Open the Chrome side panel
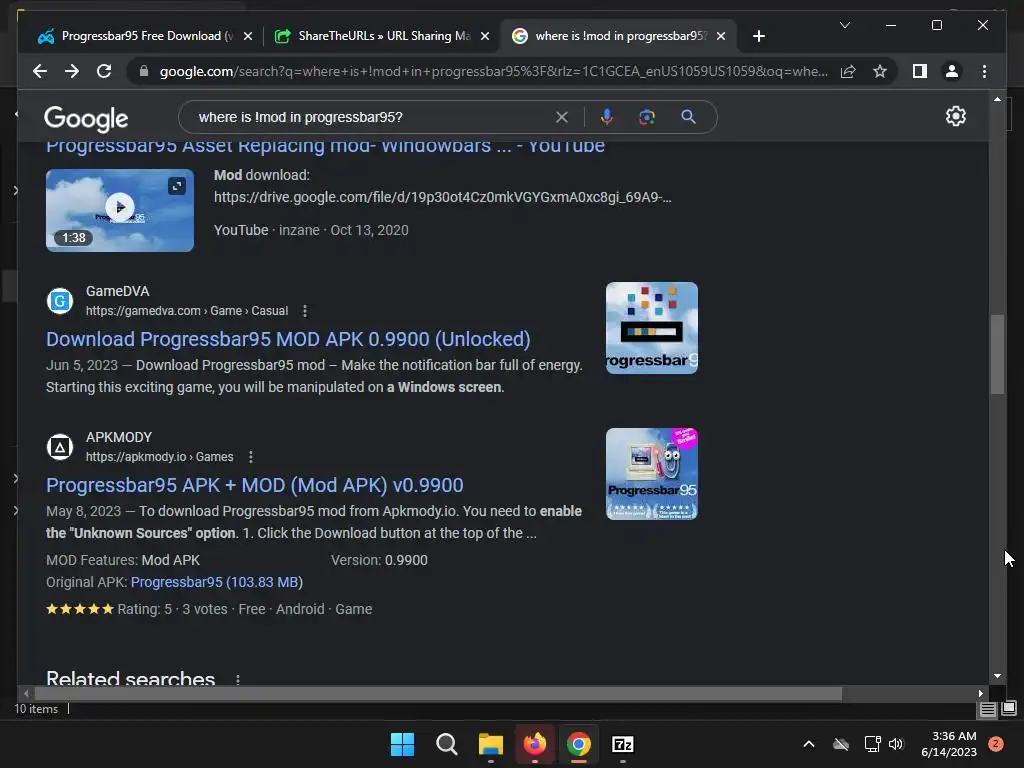 (920, 71)
